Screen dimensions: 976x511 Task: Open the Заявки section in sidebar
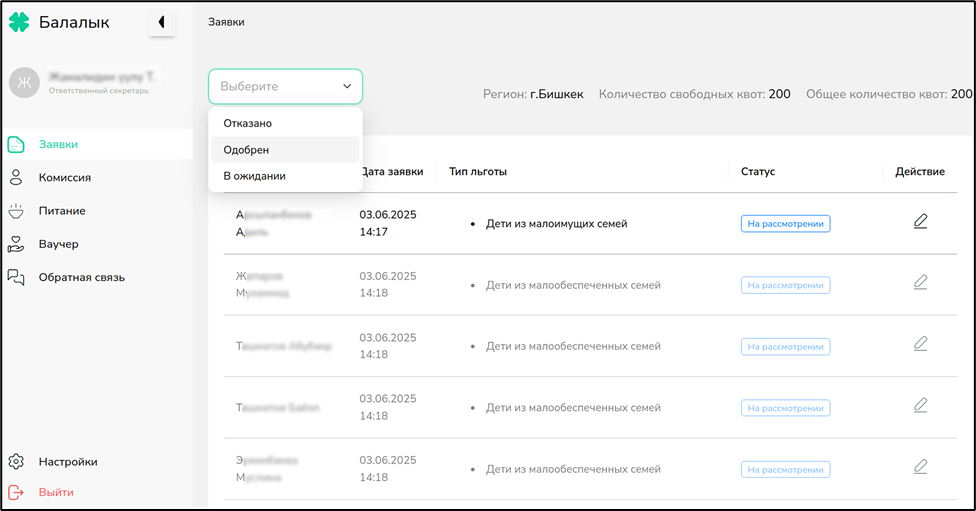click(97, 144)
